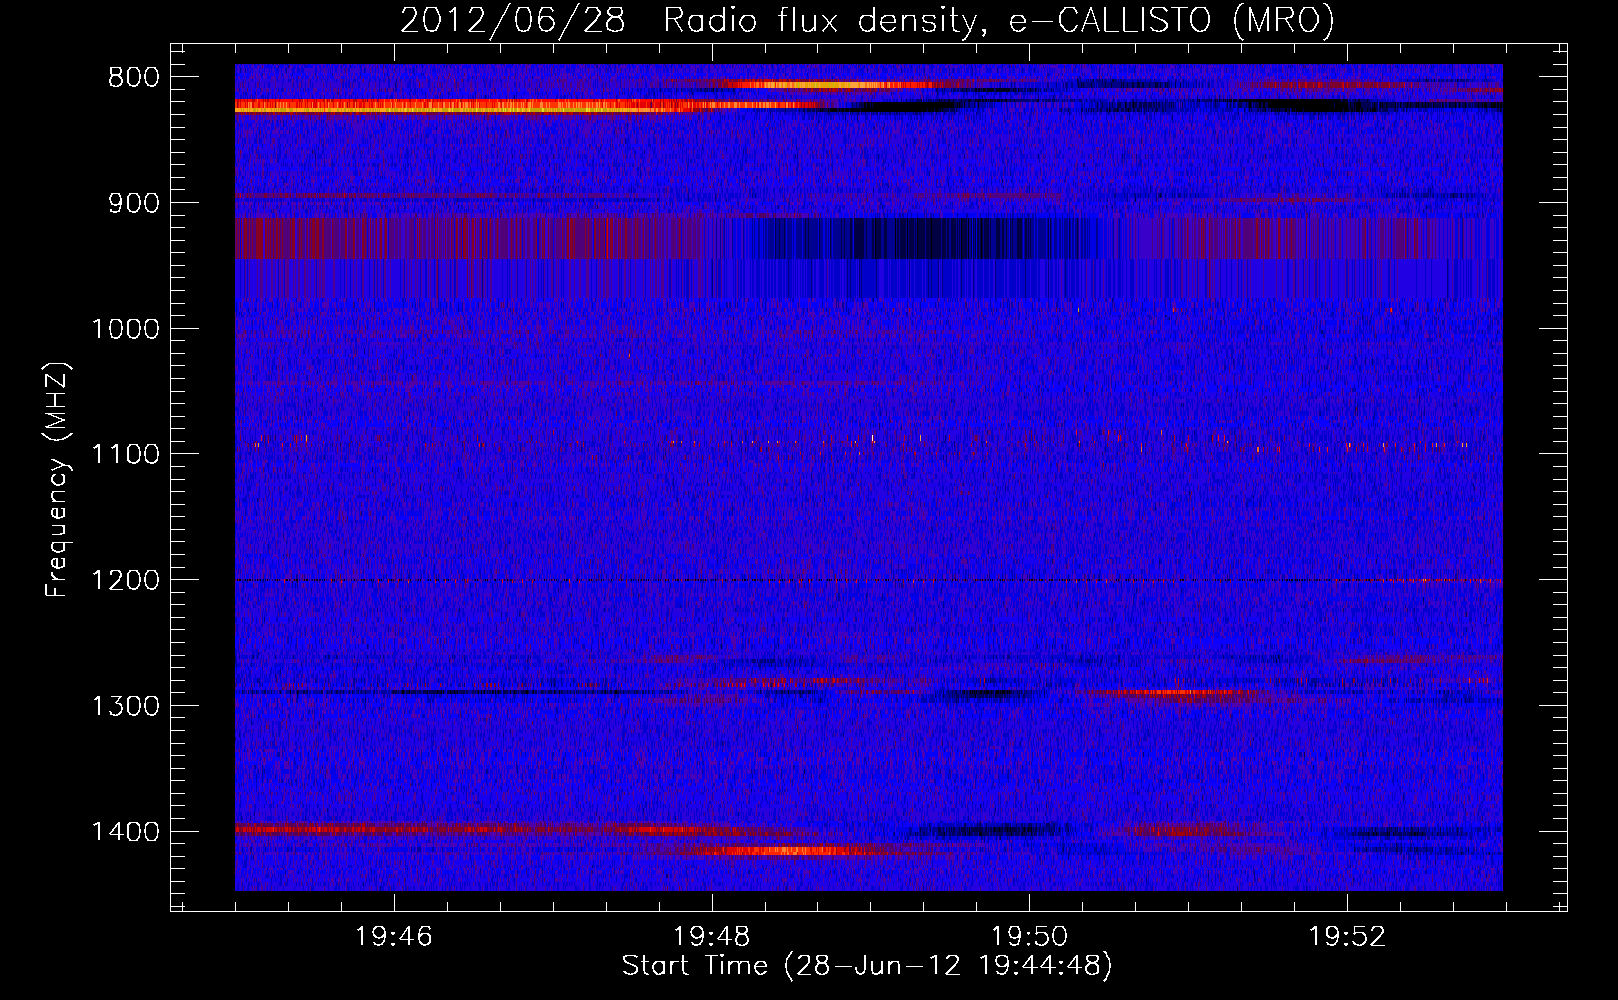The image size is (1618, 1000).
Task: Select the 1300 frequency axis label
Action: pyautogui.click(x=125, y=707)
